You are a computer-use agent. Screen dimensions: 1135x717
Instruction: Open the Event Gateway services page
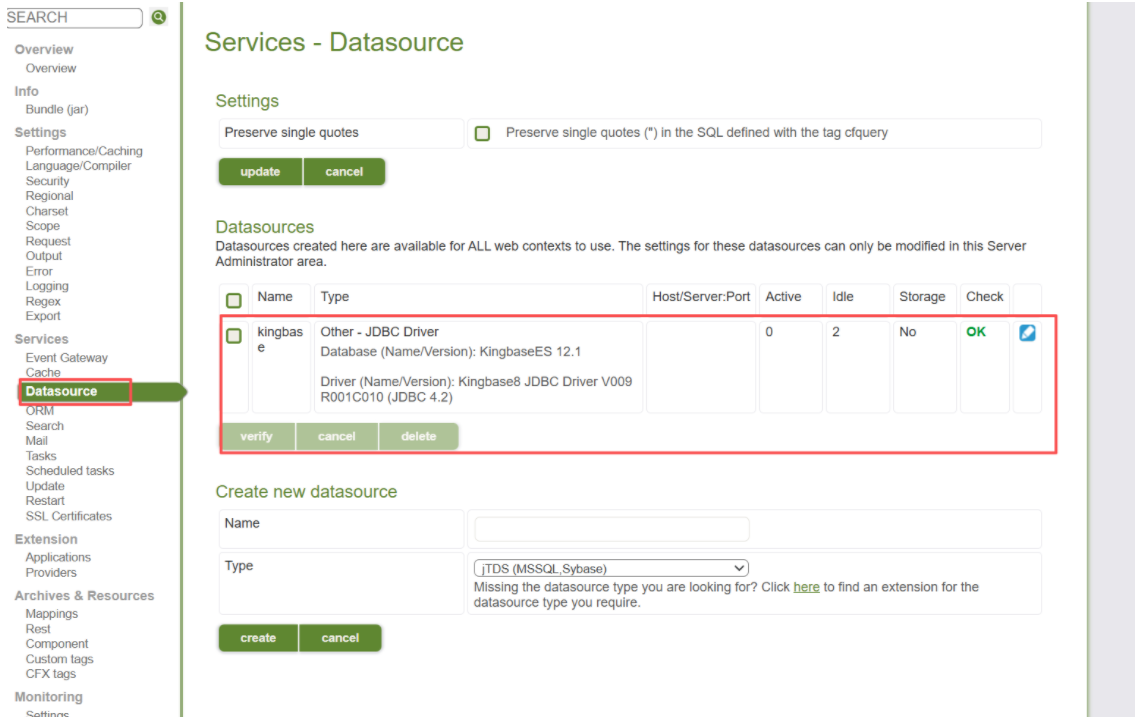coord(67,357)
